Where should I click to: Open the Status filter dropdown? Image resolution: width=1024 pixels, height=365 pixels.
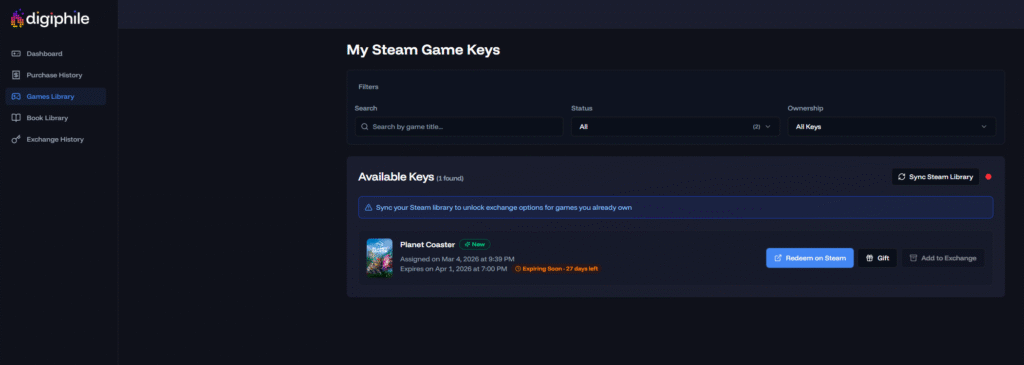pyautogui.click(x=675, y=127)
